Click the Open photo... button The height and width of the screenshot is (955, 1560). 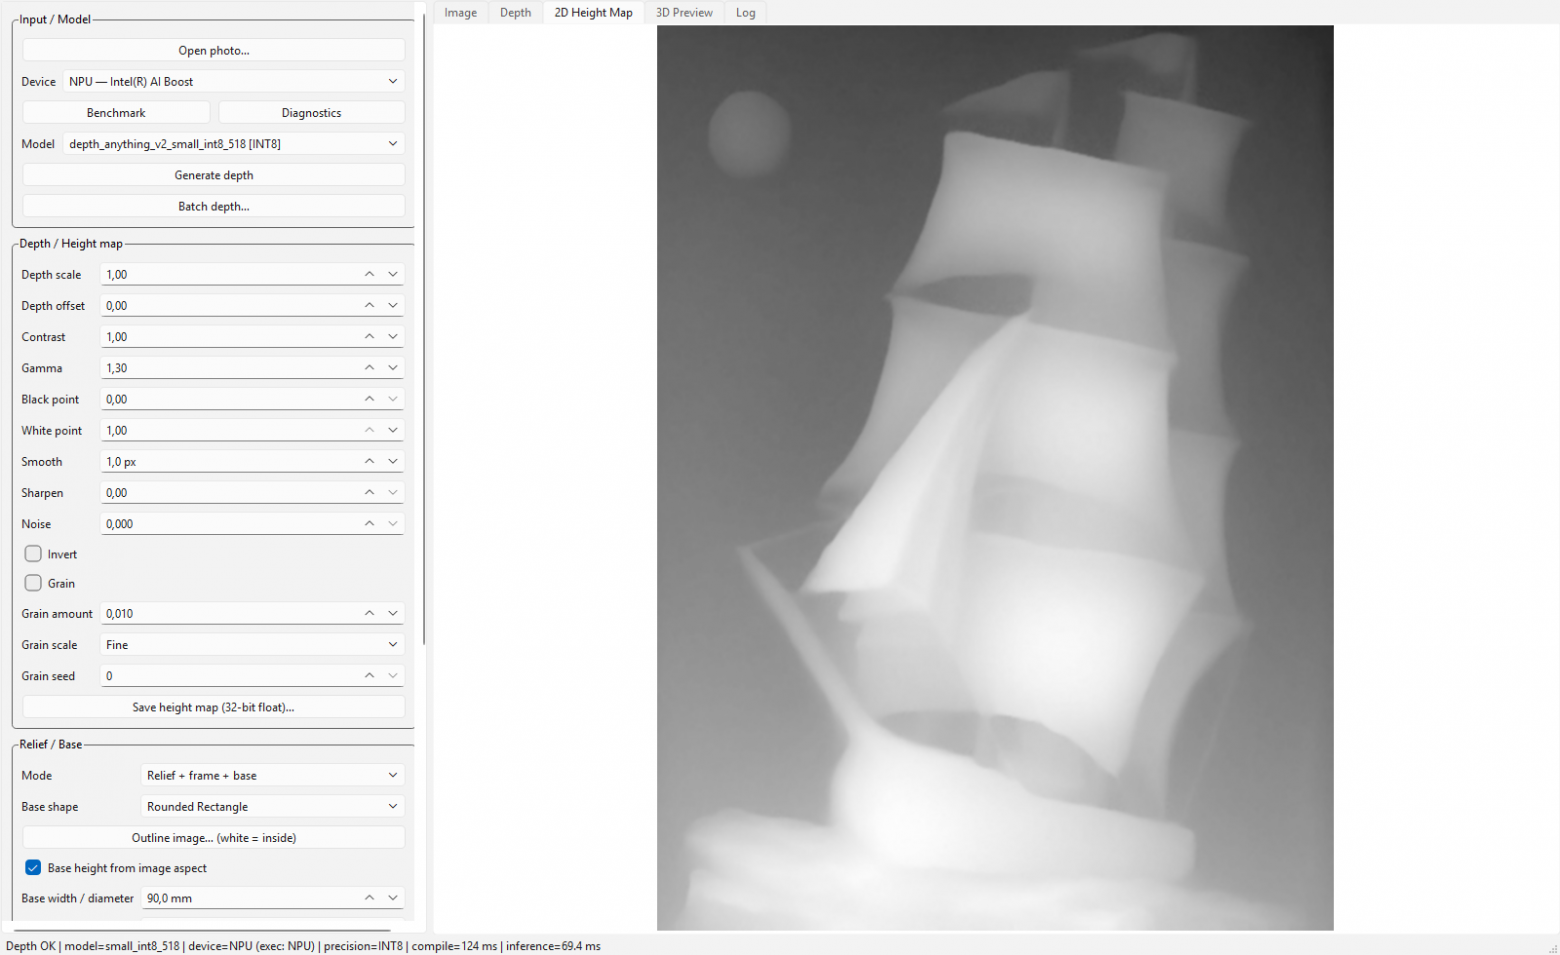click(x=214, y=50)
